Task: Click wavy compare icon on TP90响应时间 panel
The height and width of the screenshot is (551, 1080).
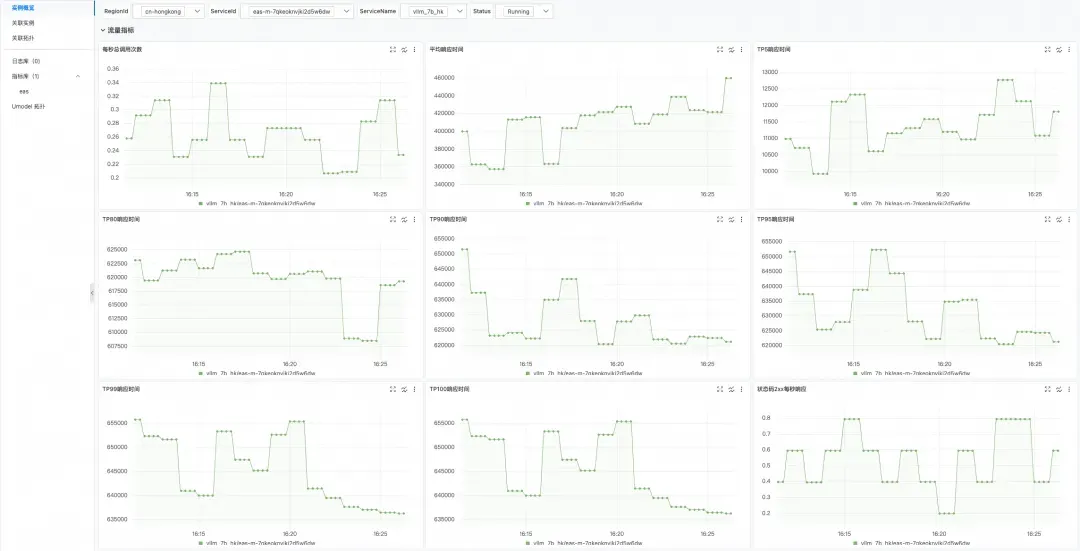Action: [x=731, y=219]
